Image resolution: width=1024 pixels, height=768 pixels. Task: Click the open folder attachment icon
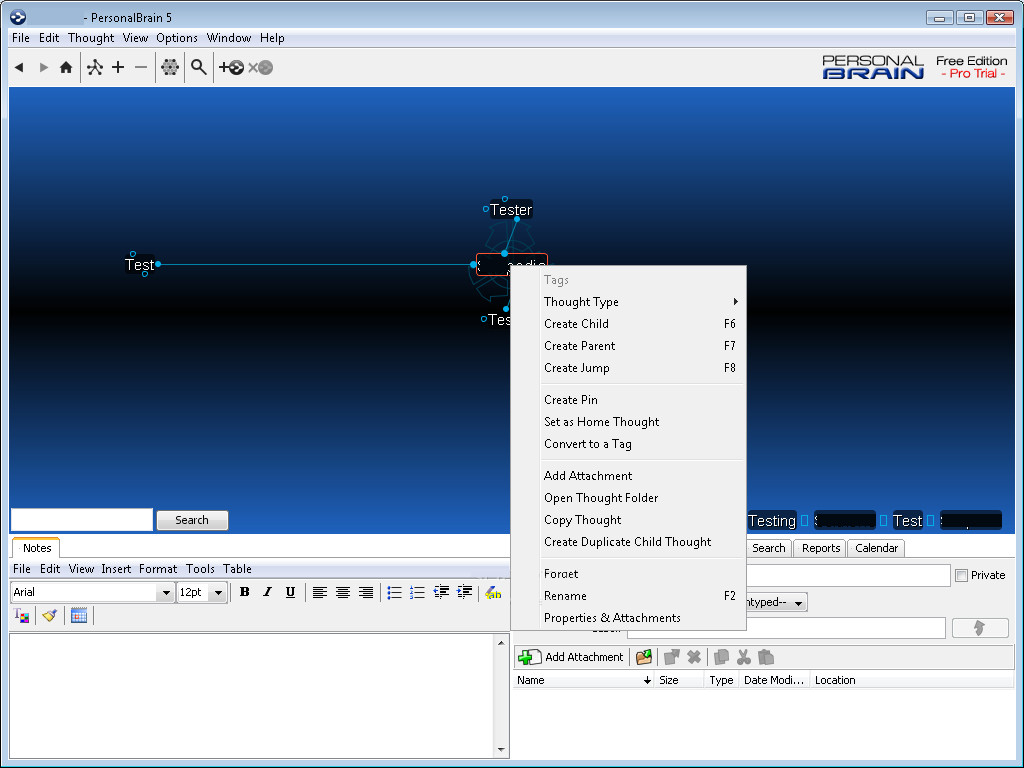click(x=644, y=657)
